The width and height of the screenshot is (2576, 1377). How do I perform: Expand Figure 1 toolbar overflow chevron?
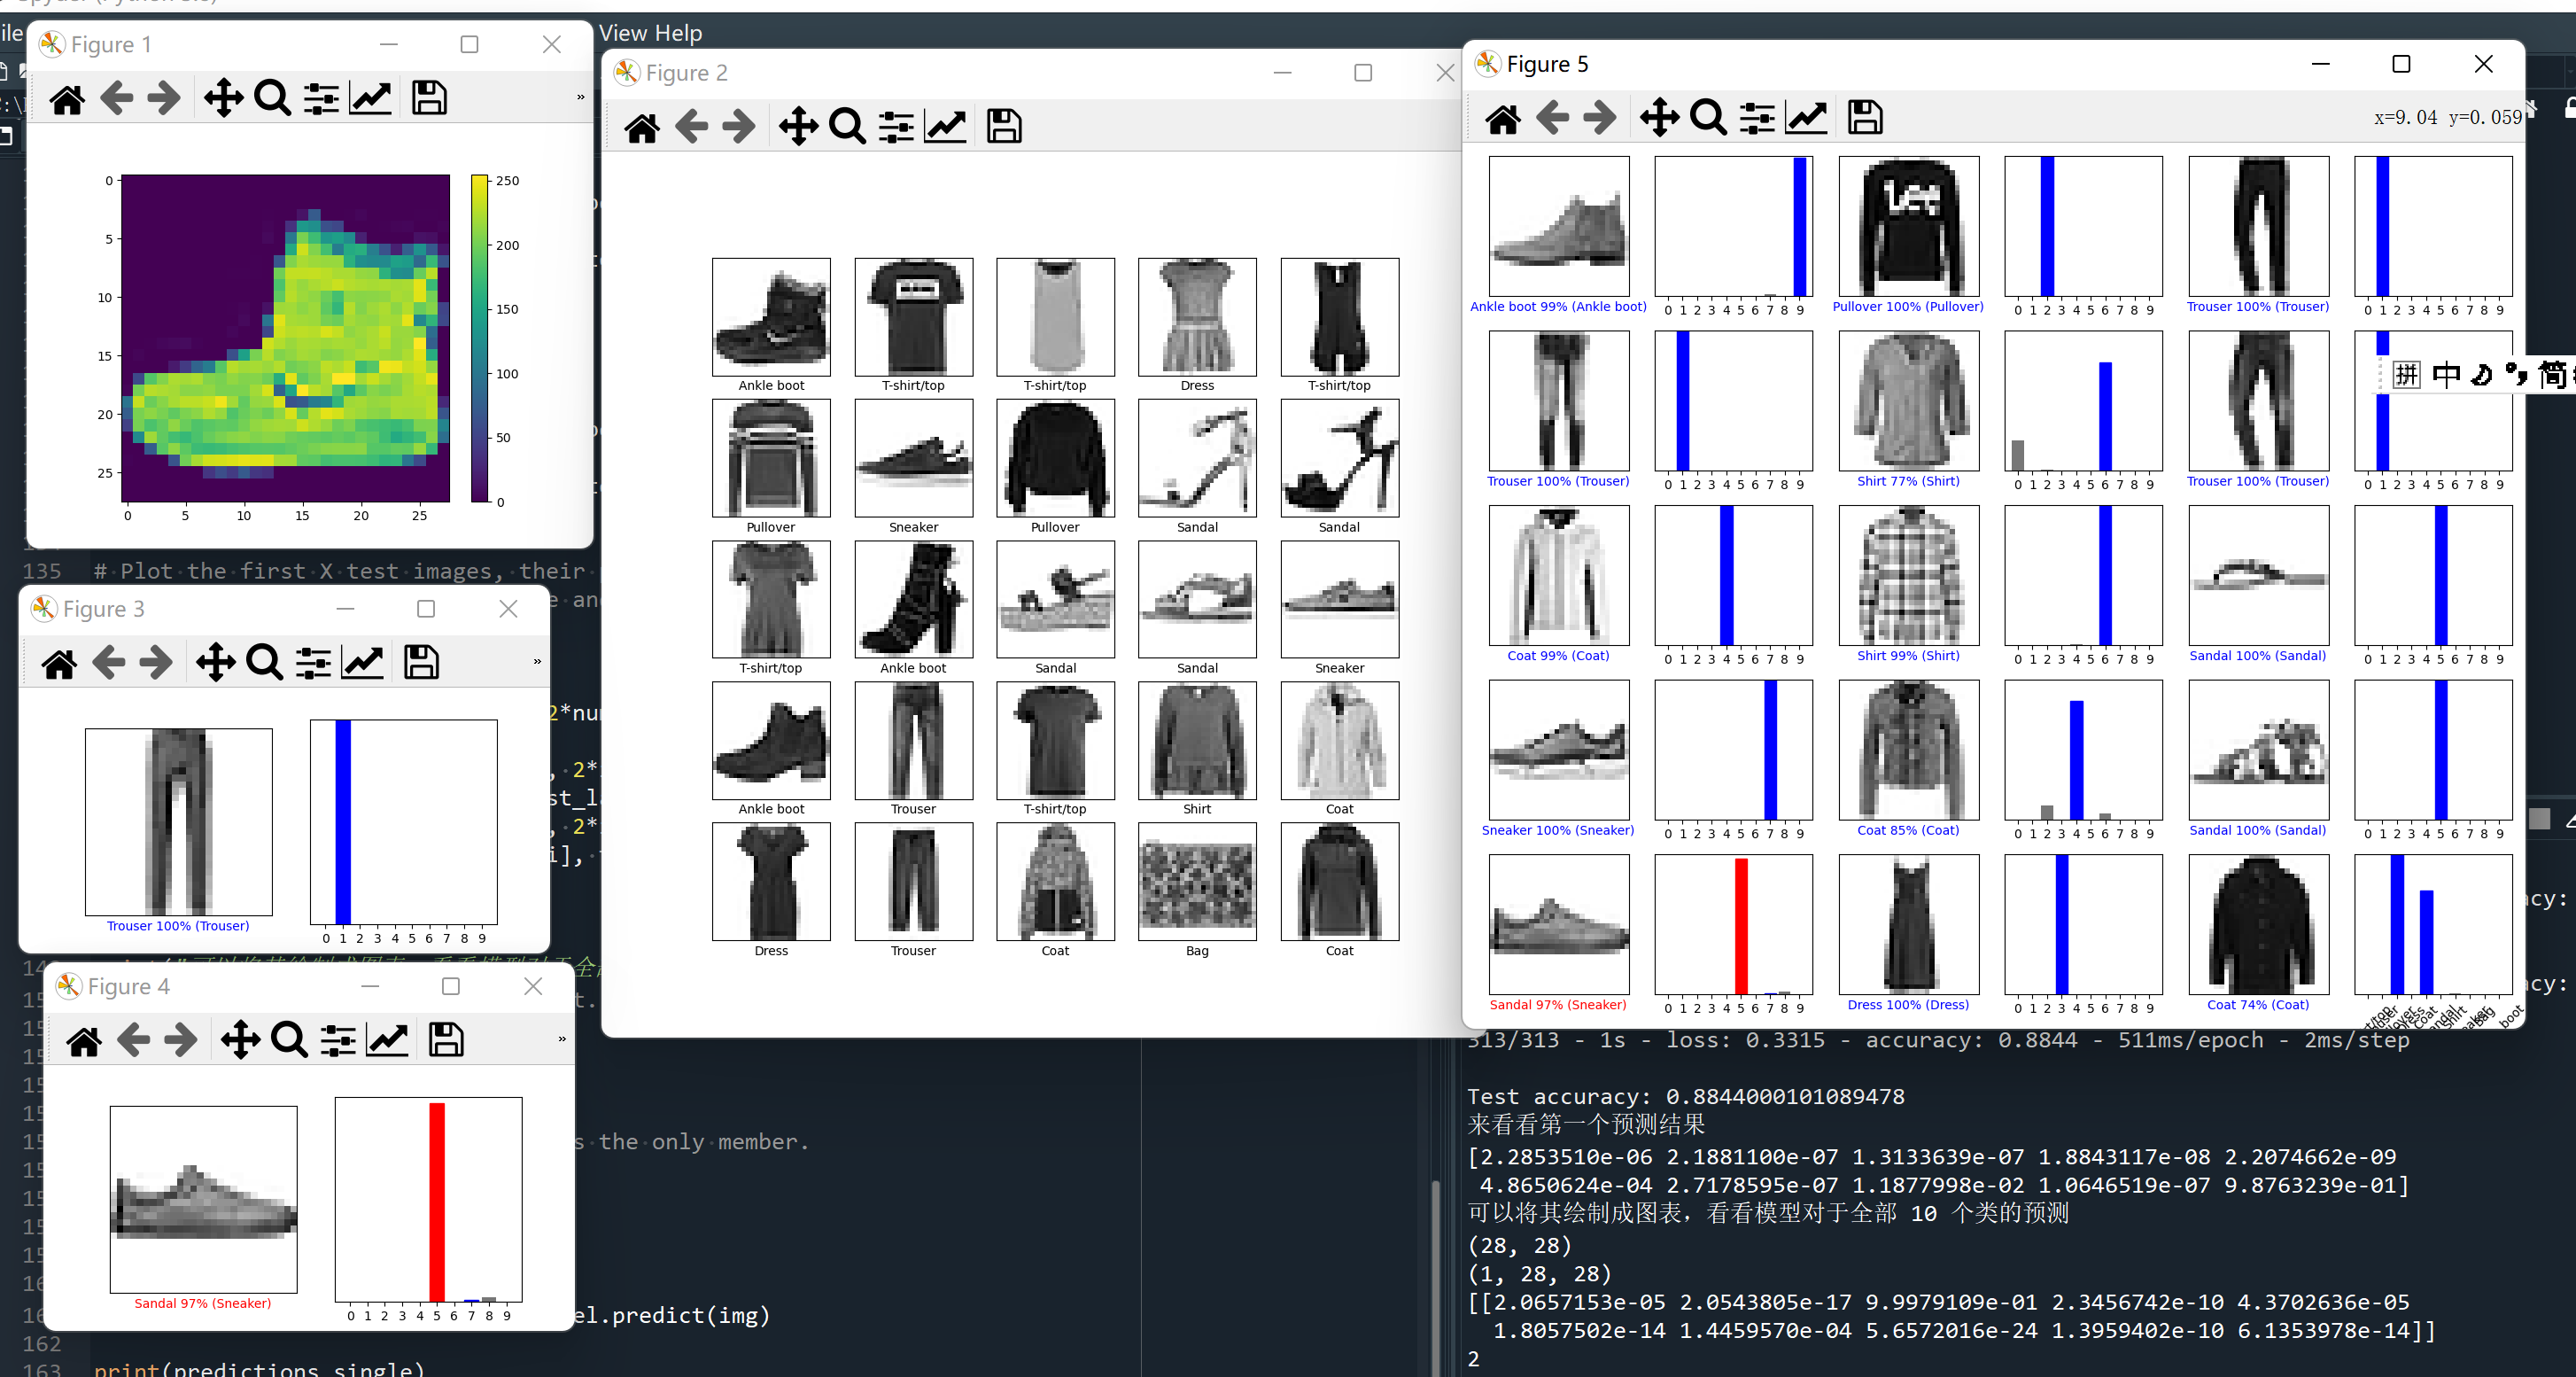[580, 98]
